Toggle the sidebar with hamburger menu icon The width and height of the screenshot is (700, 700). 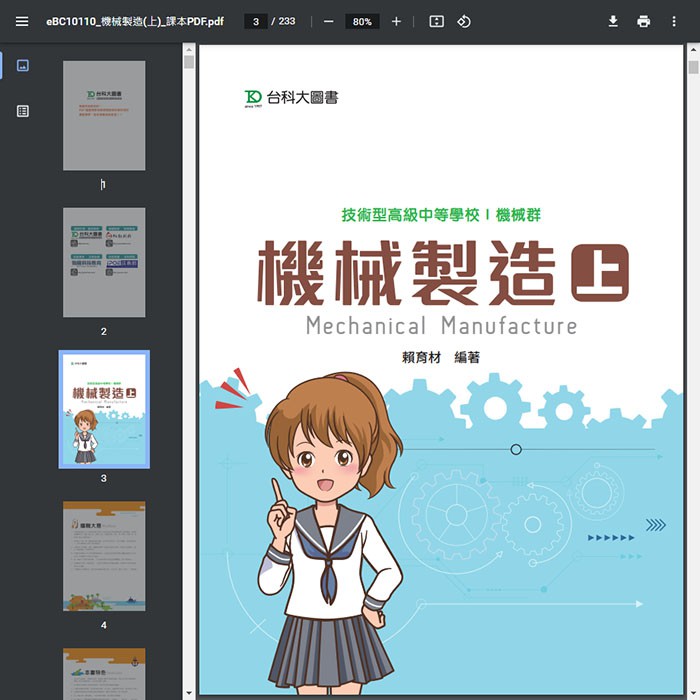point(22,21)
